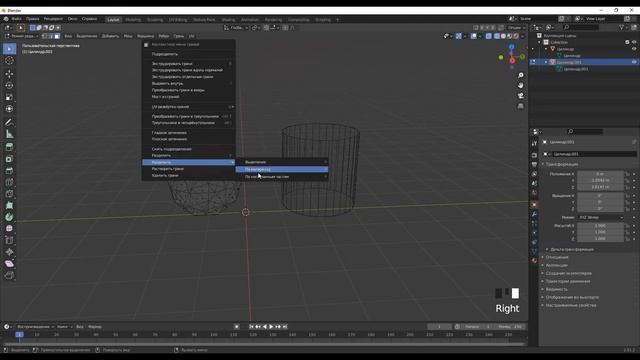Pick the Loop Cut tool

pyautogui.click(x=9, y=182)
